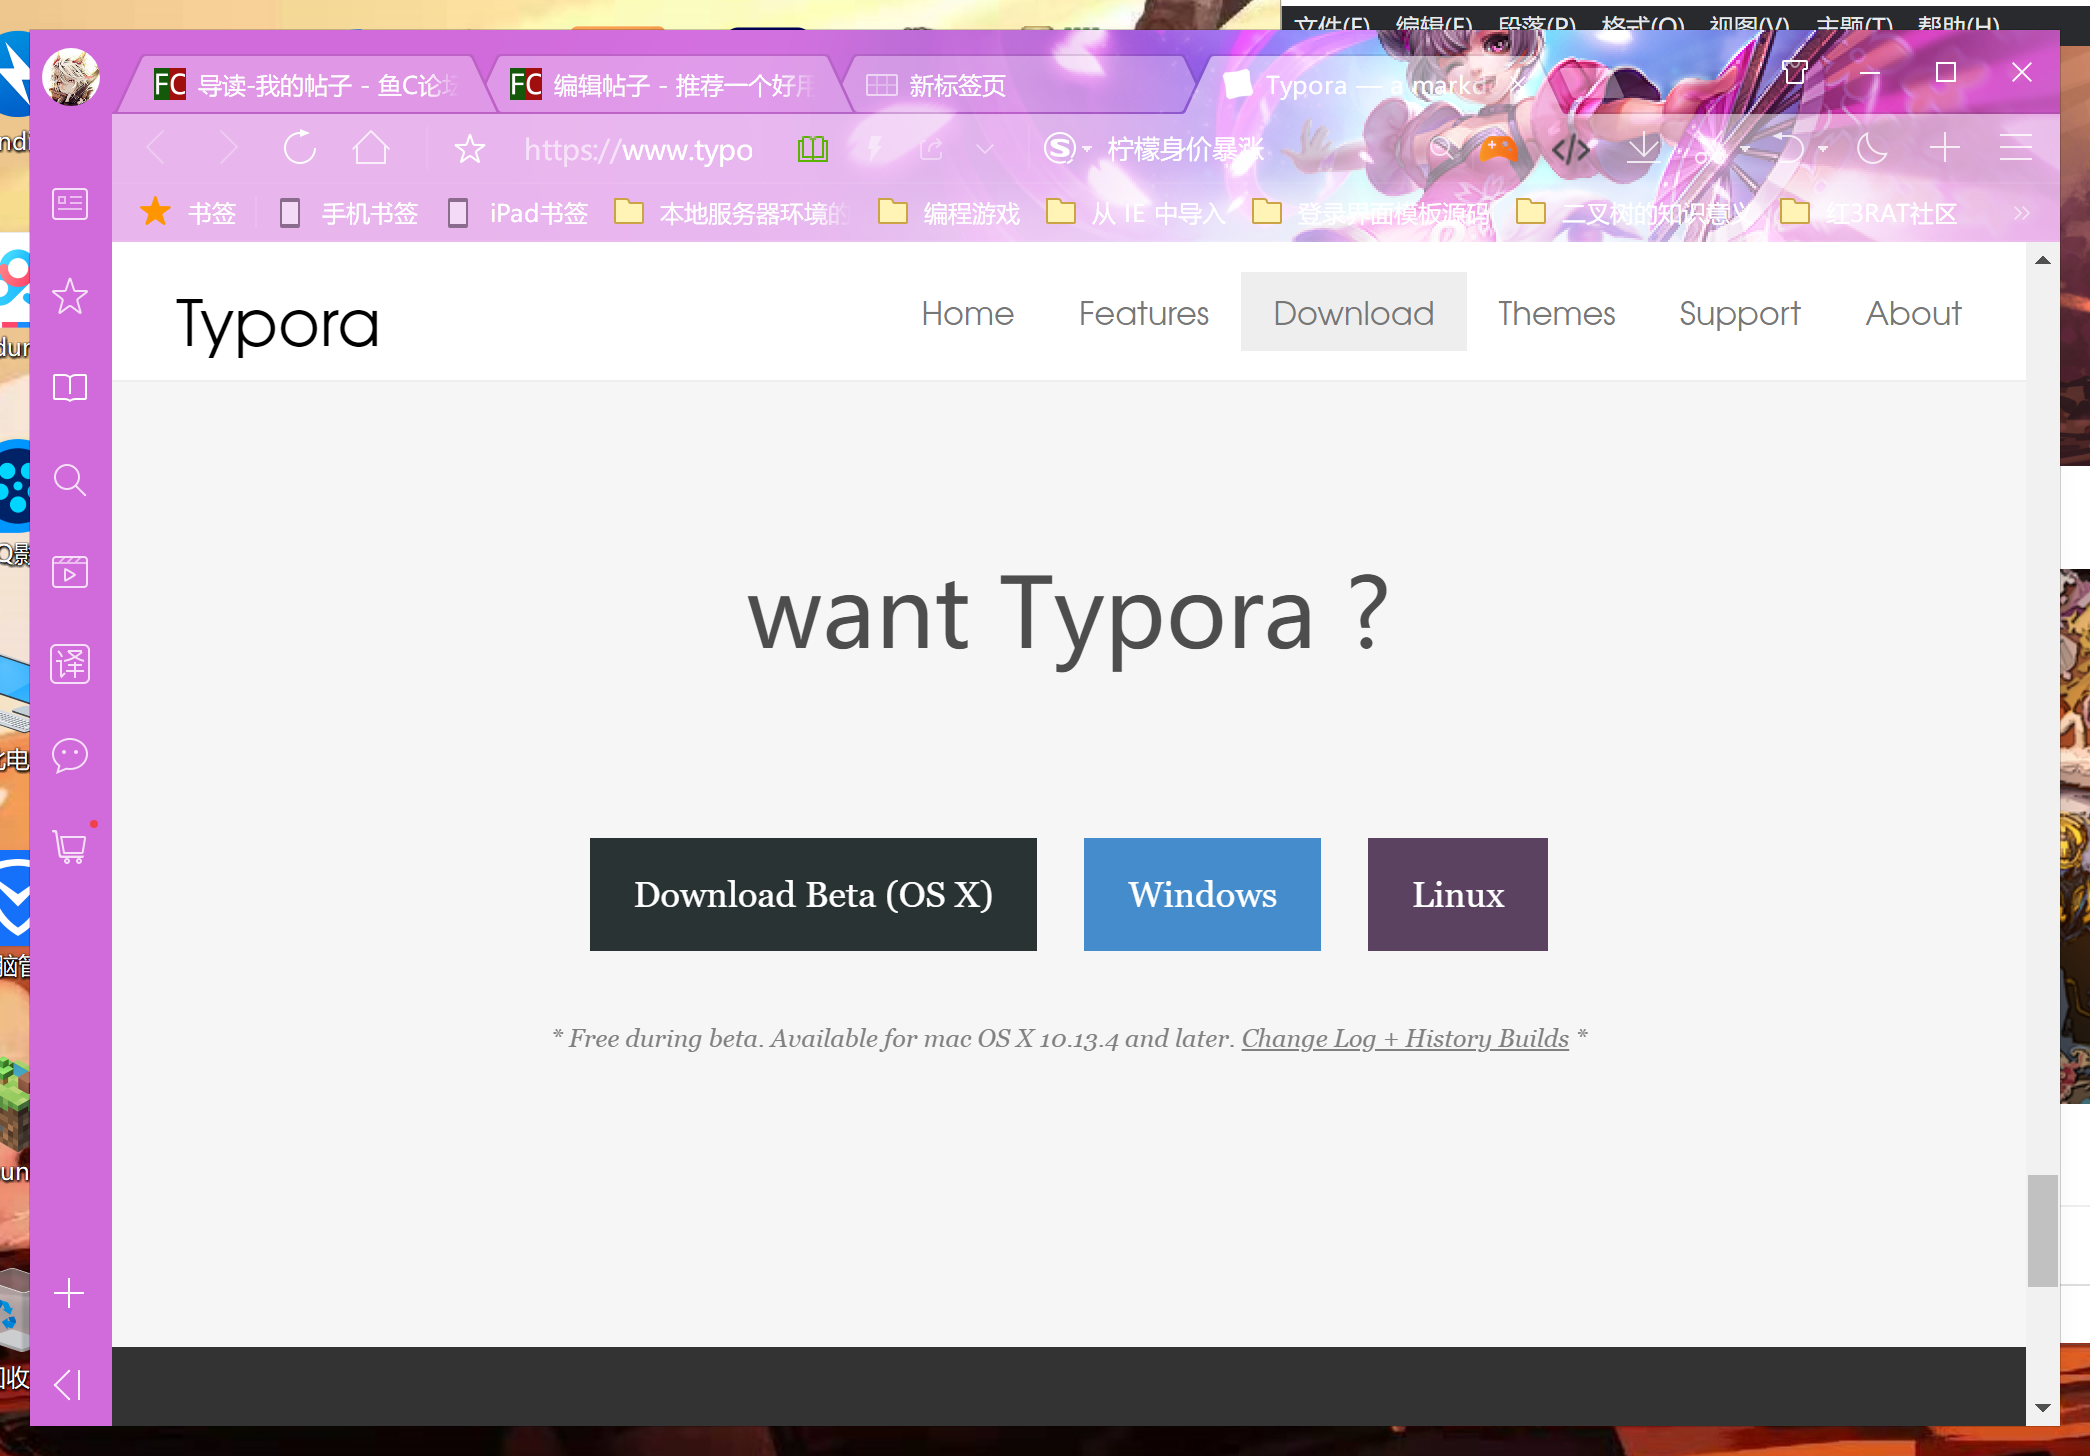
Task: Click the Linux download button
Action: pyautogui.click(x=1457, y=894)
